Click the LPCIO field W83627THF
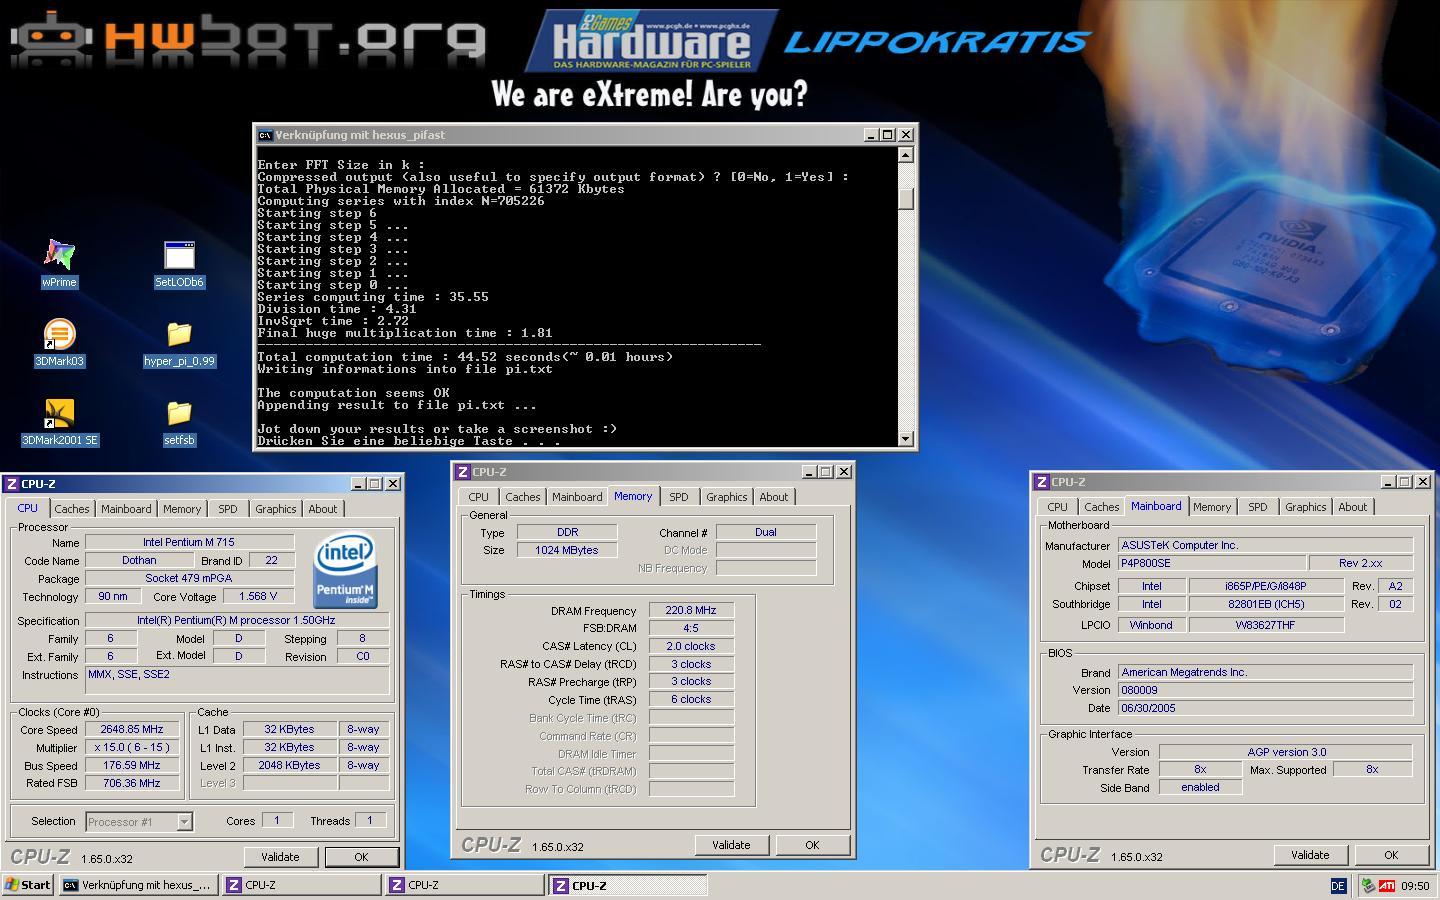 click(x=1265, y=625)
